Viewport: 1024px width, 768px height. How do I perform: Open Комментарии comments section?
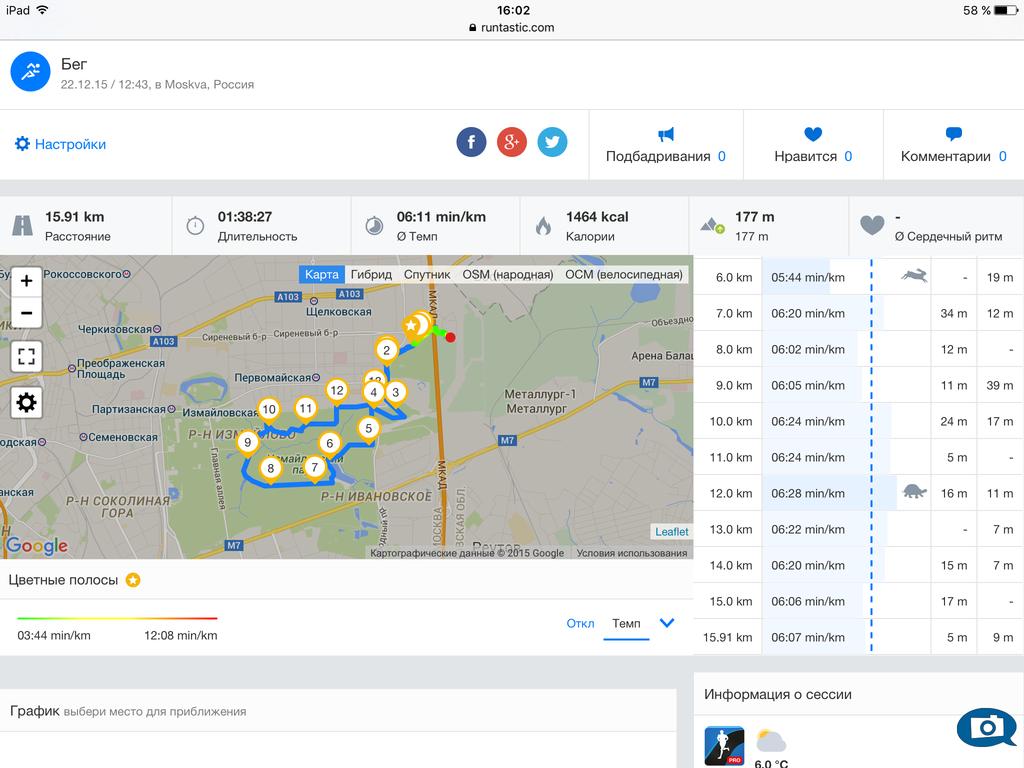[953, 145]
